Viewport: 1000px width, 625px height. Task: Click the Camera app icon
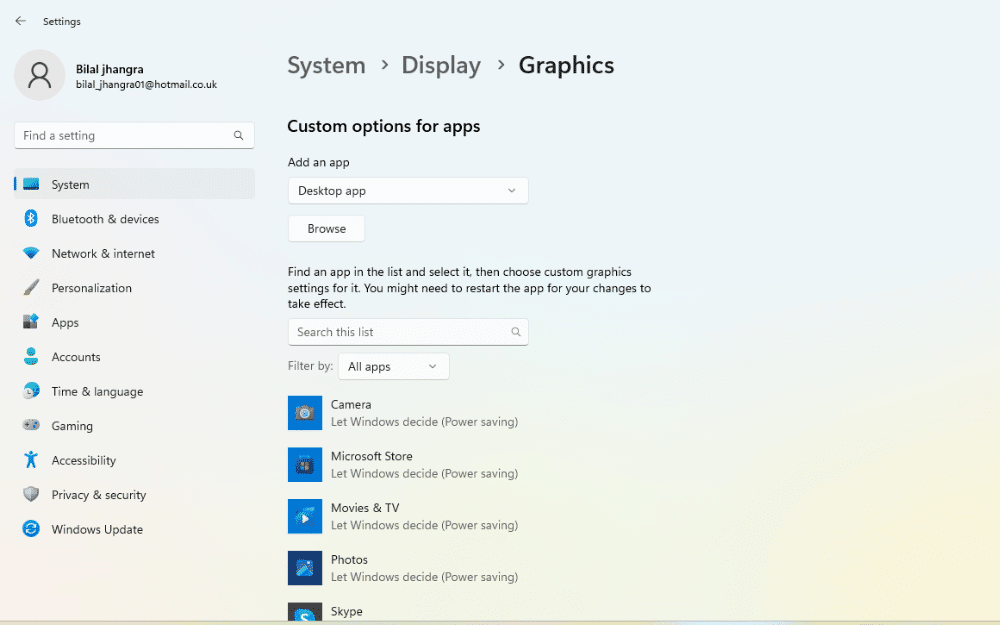[305, 413]
